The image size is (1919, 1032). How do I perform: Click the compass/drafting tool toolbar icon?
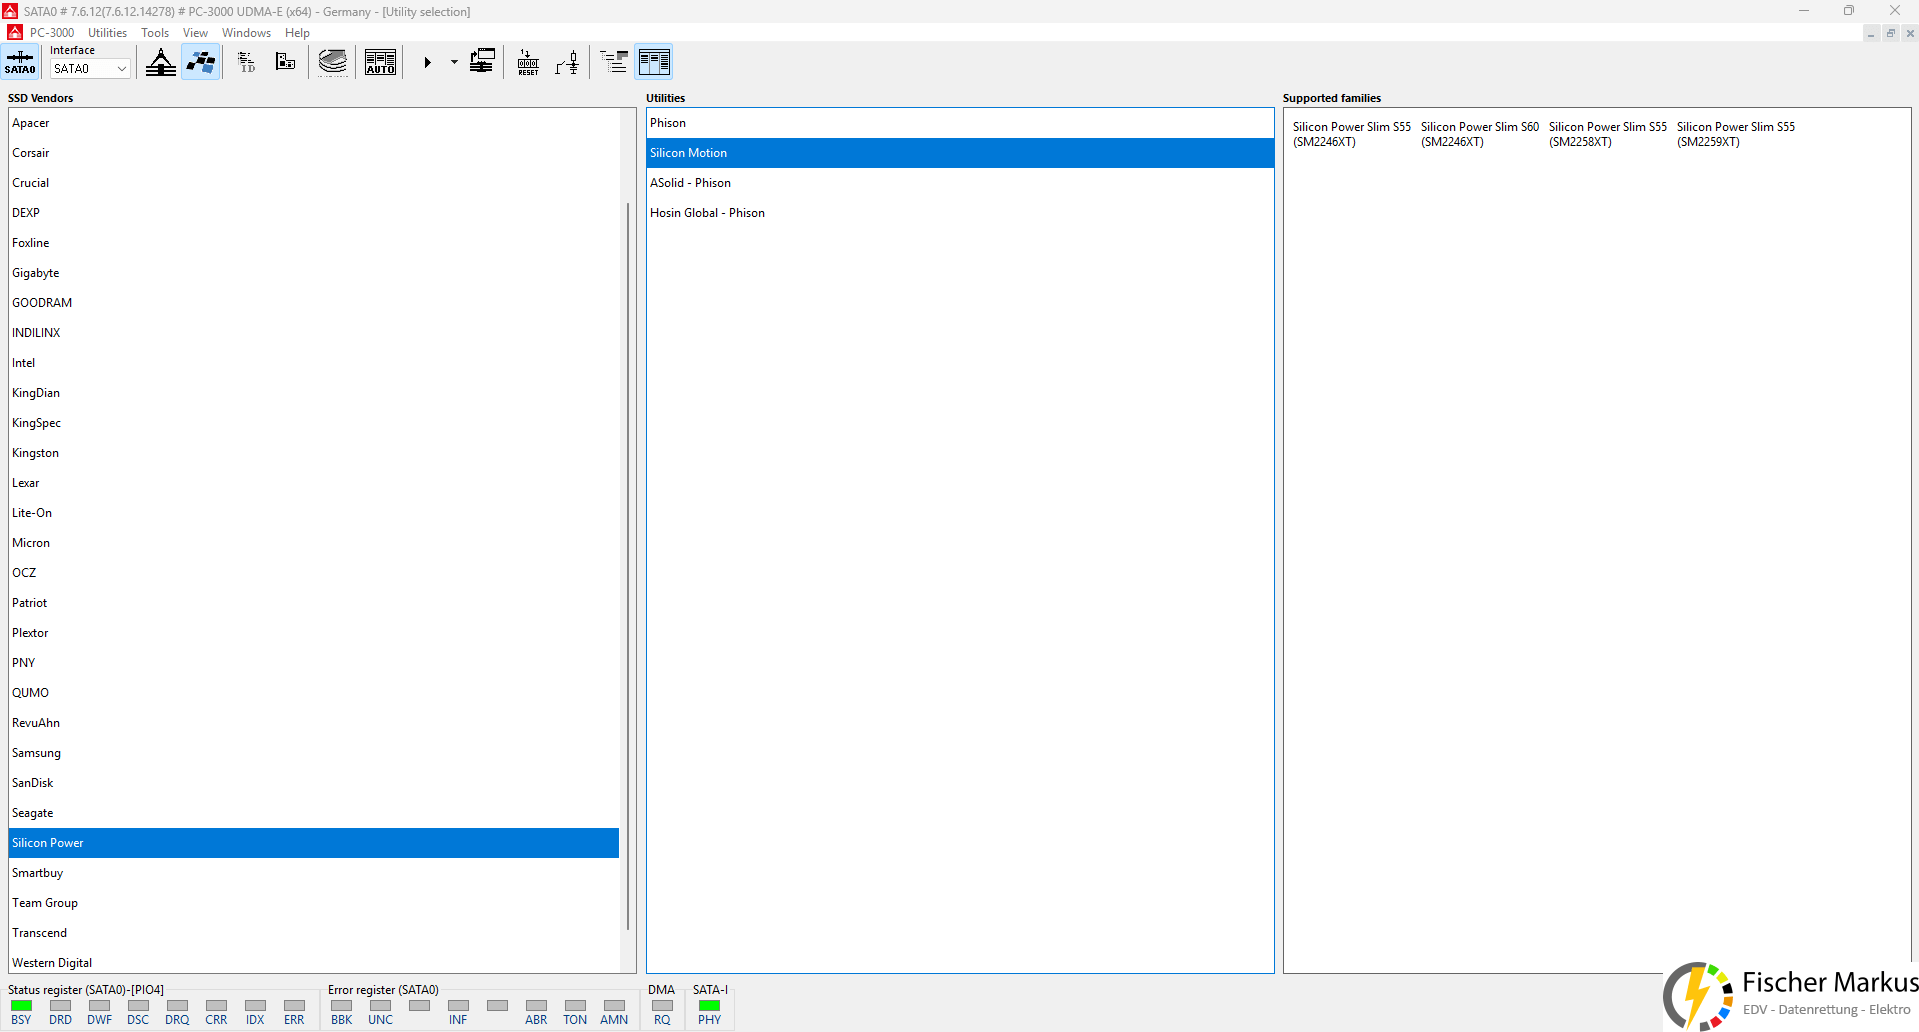[x=160, y=62]
